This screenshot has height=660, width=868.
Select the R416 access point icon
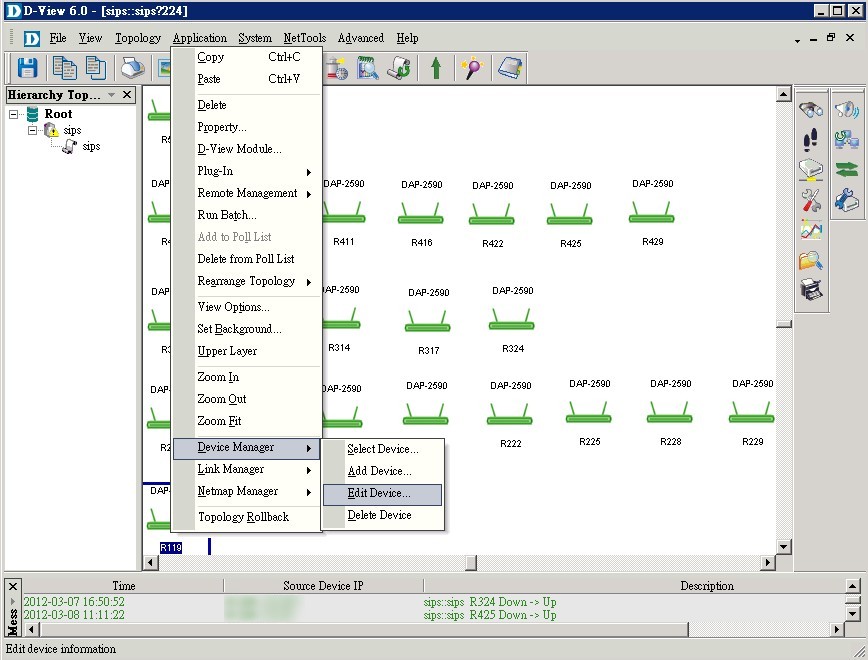421,214
